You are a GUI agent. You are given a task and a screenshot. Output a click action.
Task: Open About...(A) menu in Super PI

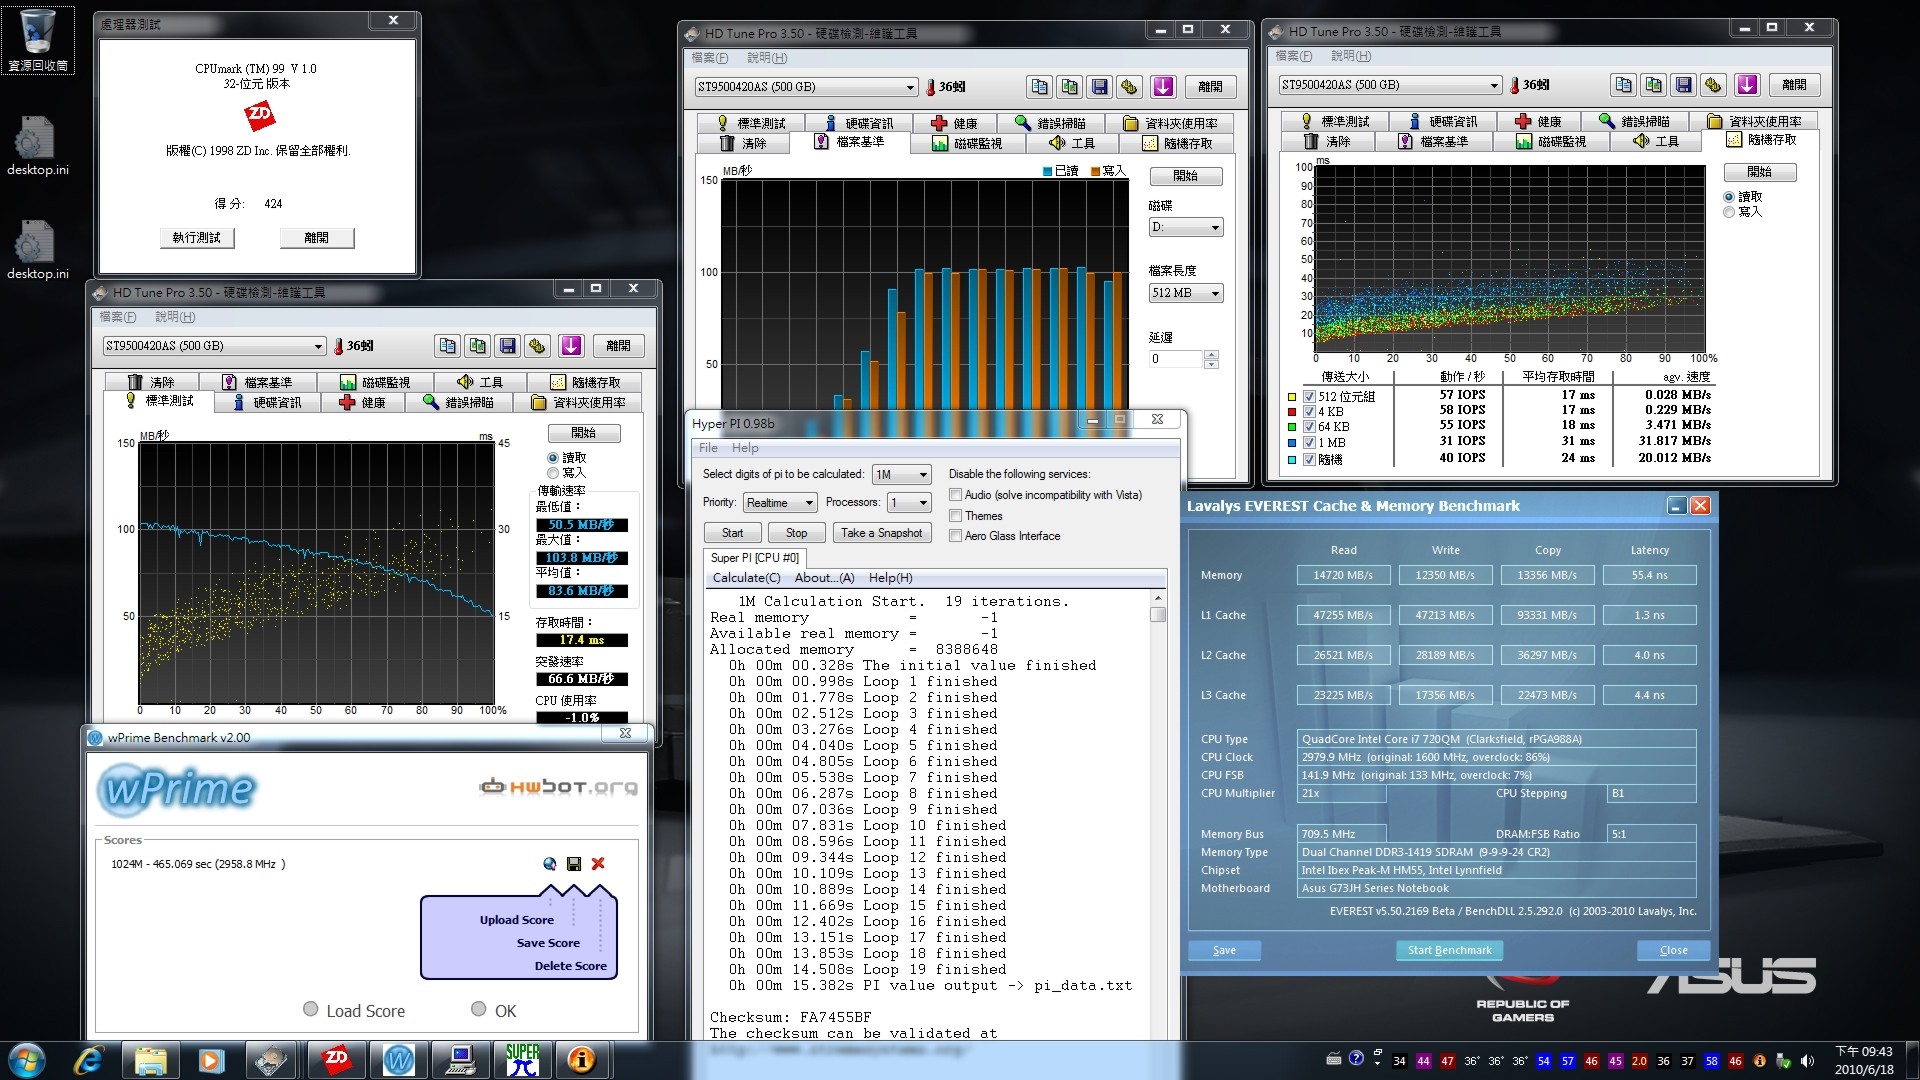point(824,578)
